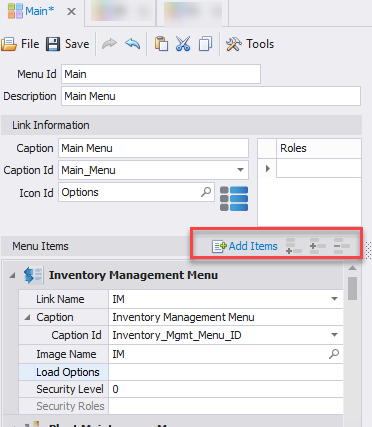Image resolution: width=372 pixels, height=427 pixels.
Task: Open the Tools menu with hammer icon
Action: (x=250, y=44)
